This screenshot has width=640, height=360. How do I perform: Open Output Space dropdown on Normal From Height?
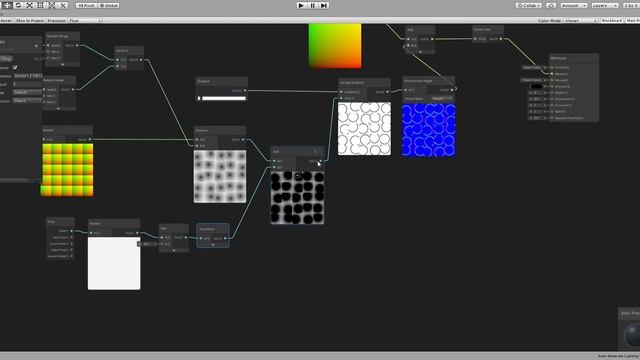pos(442,99)
